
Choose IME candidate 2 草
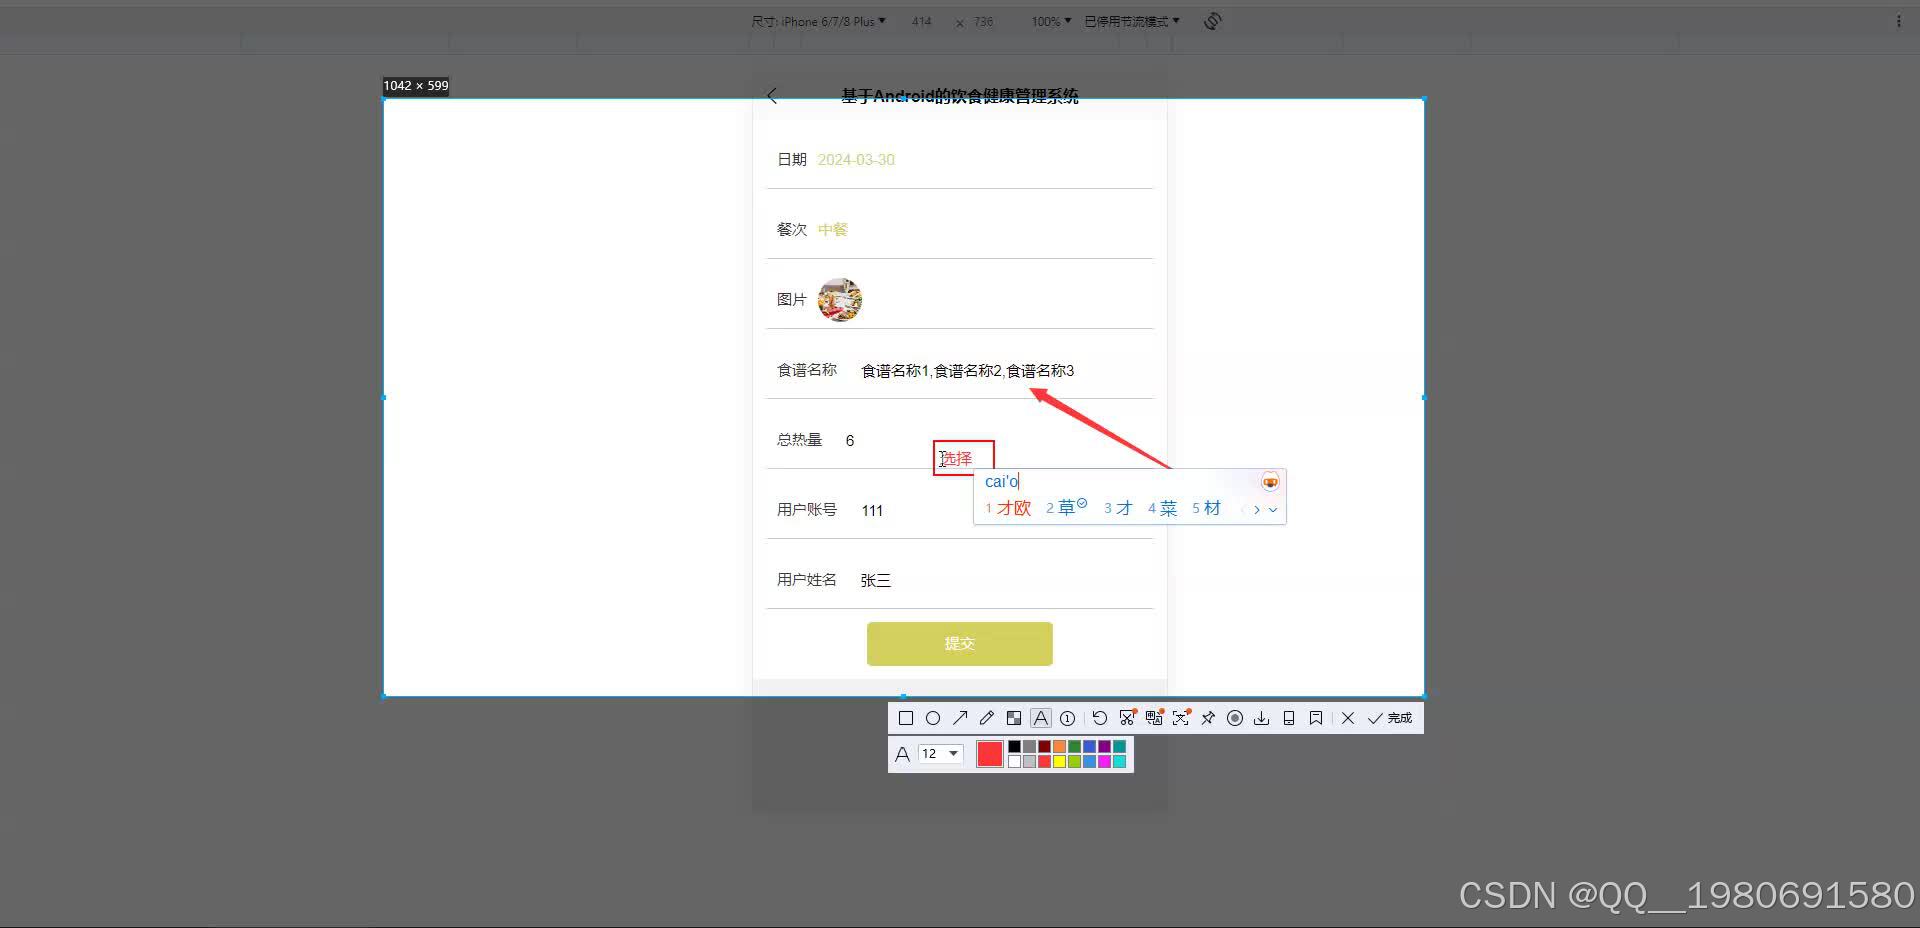point(1066,508)
